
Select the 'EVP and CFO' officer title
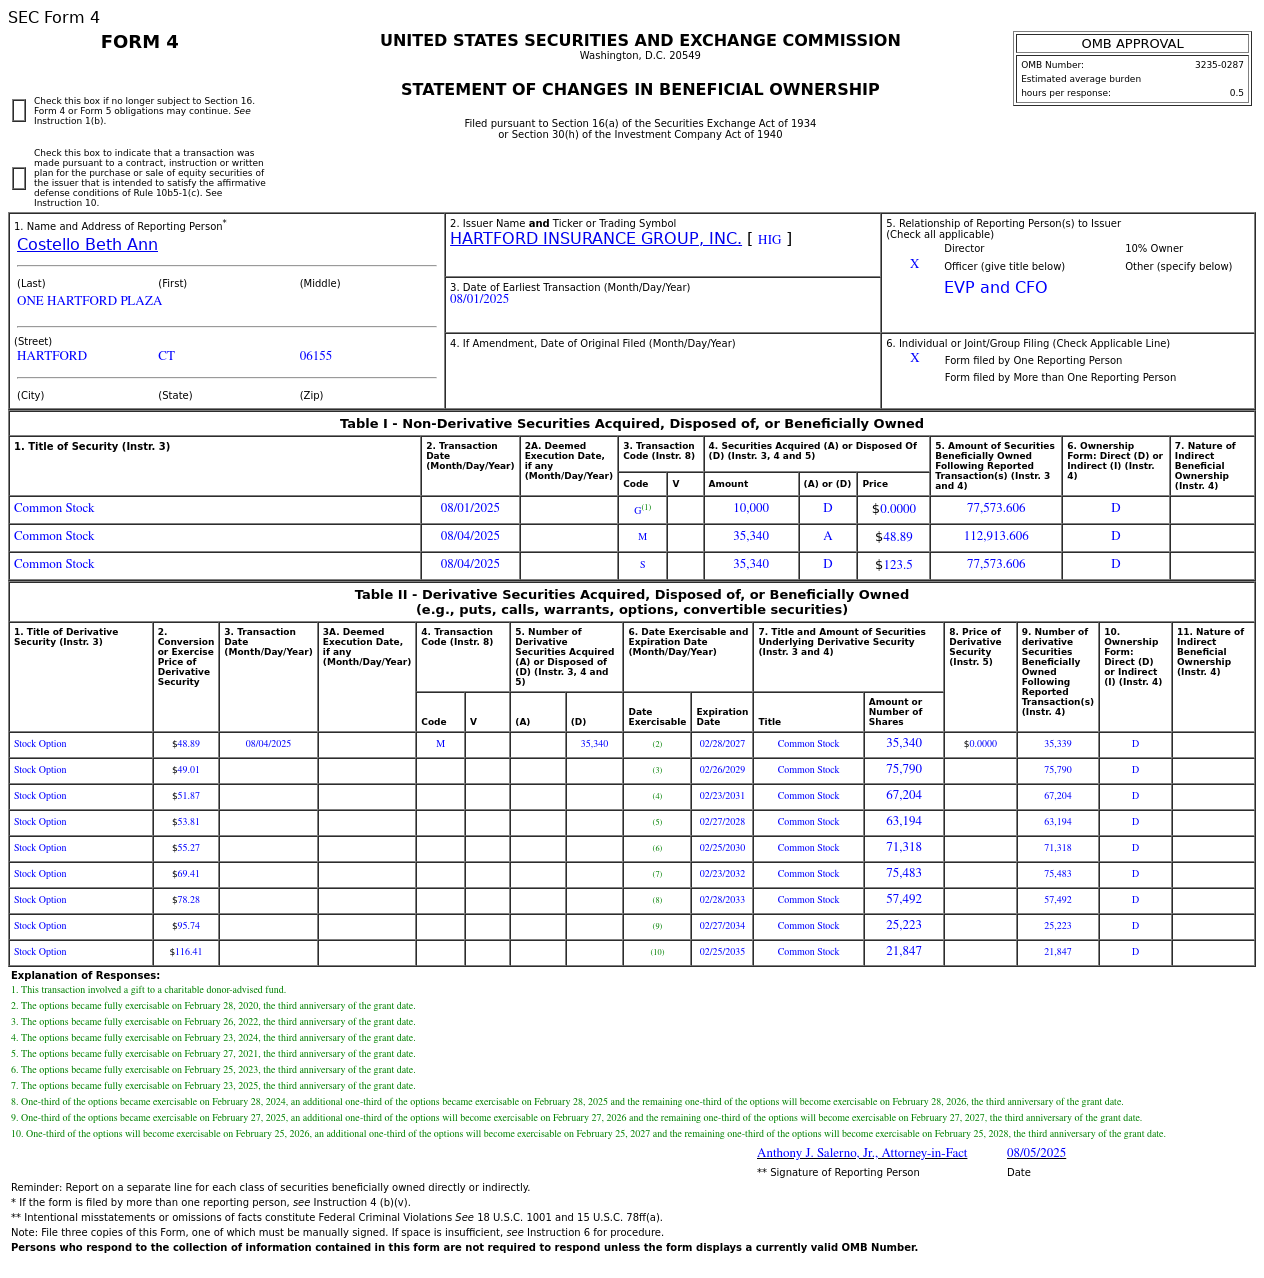click(x=996, y=288)
